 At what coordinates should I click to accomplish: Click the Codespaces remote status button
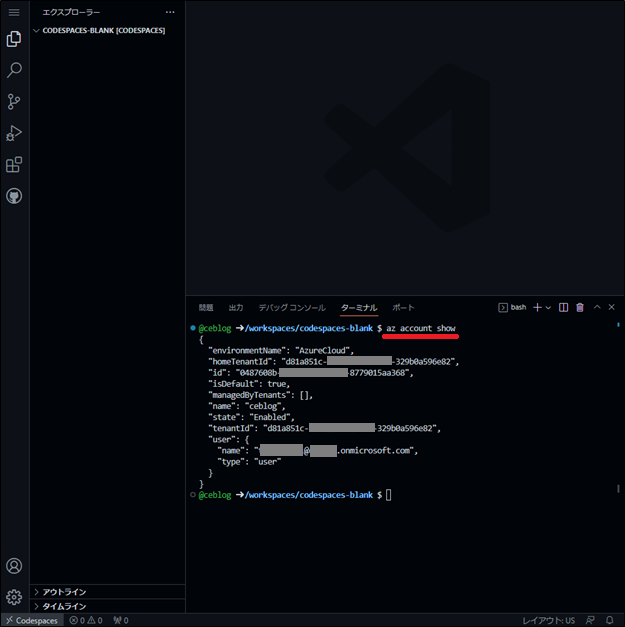coord(32,620)
